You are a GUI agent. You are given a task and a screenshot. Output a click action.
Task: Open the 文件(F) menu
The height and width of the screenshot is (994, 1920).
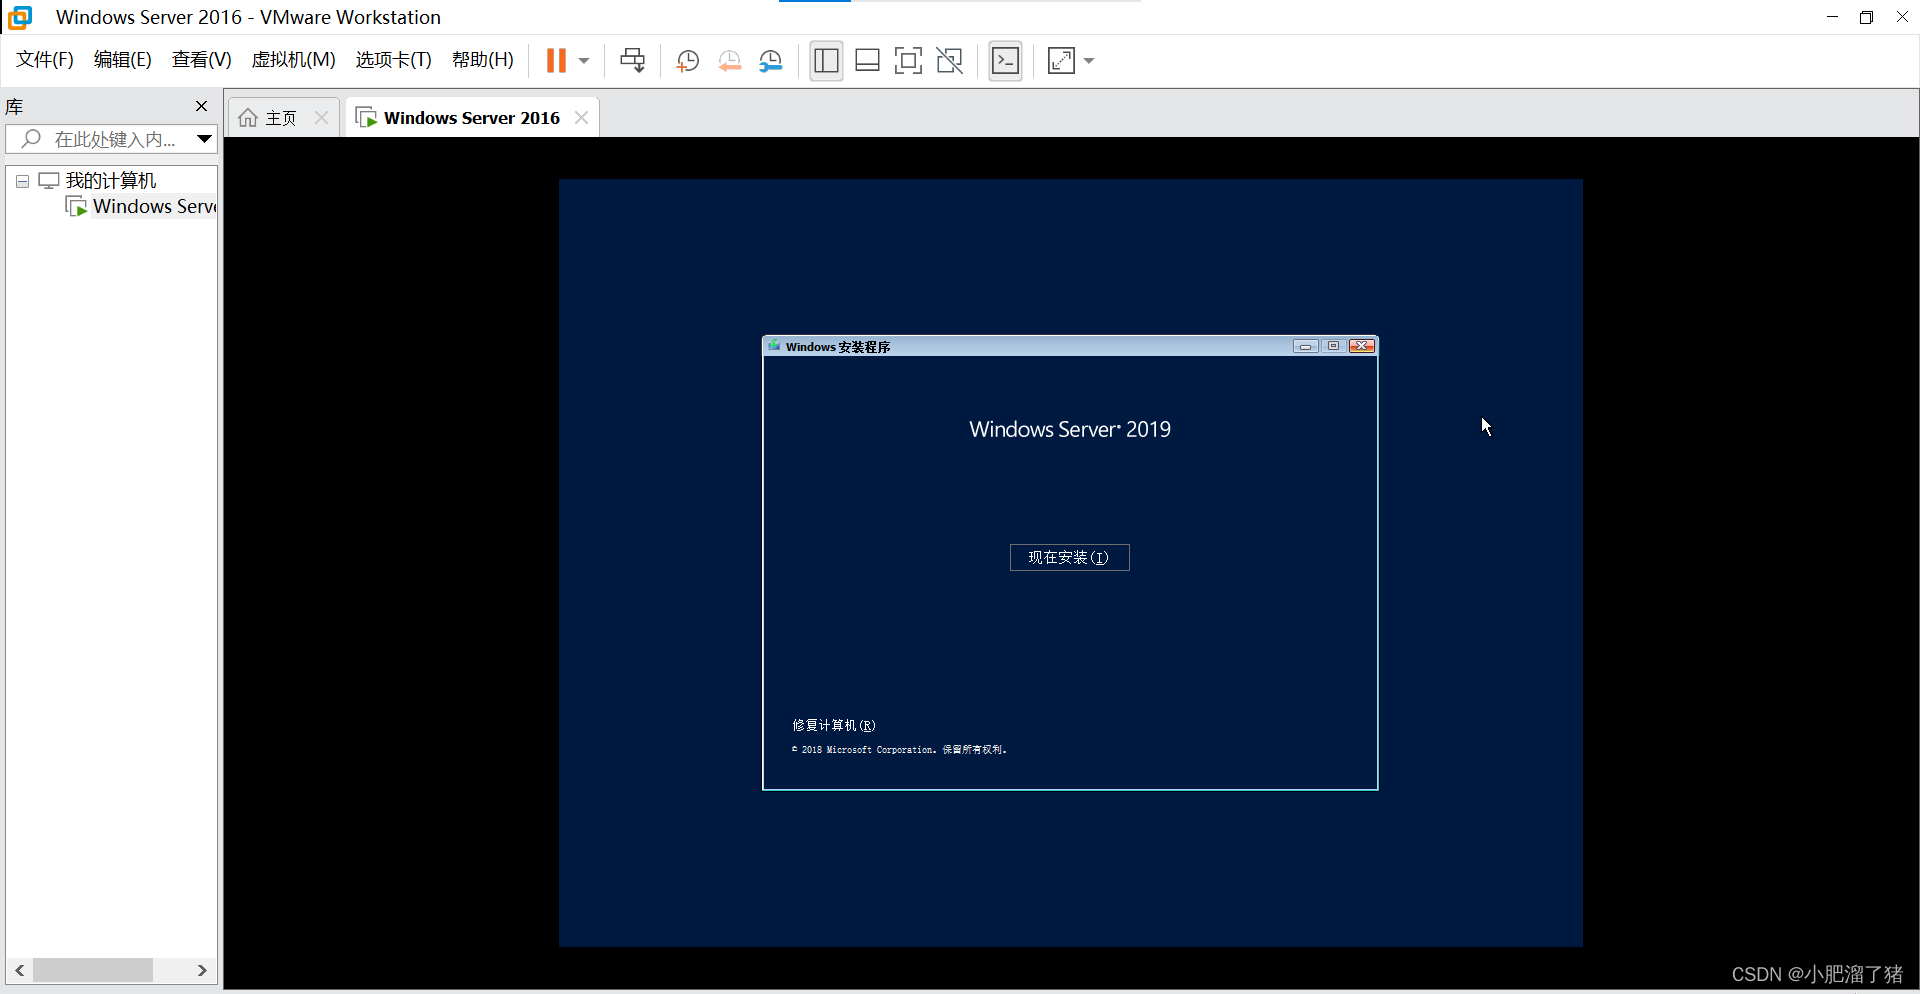pyautogui.click(x=45, y=60)
